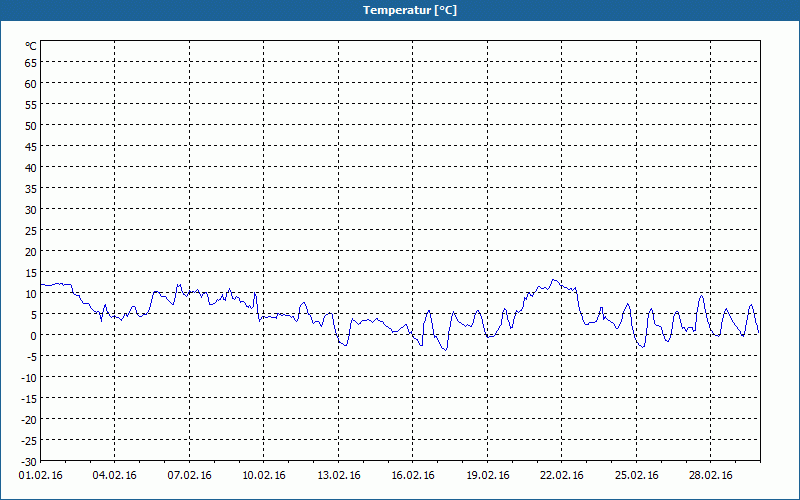Viewport: 800px width, 500px height.
Task: Select the 04.02.16 date label
Action: [115, 476]
